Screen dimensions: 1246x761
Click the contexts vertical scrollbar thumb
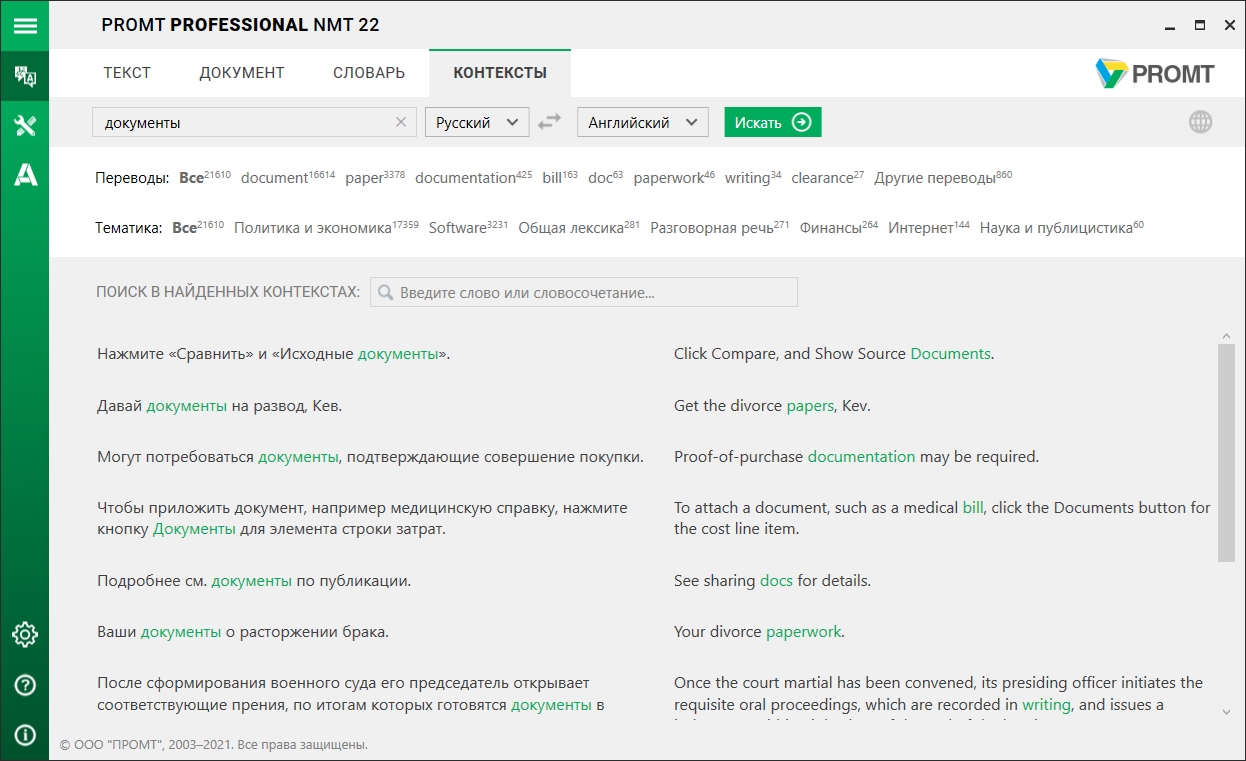1226,452
